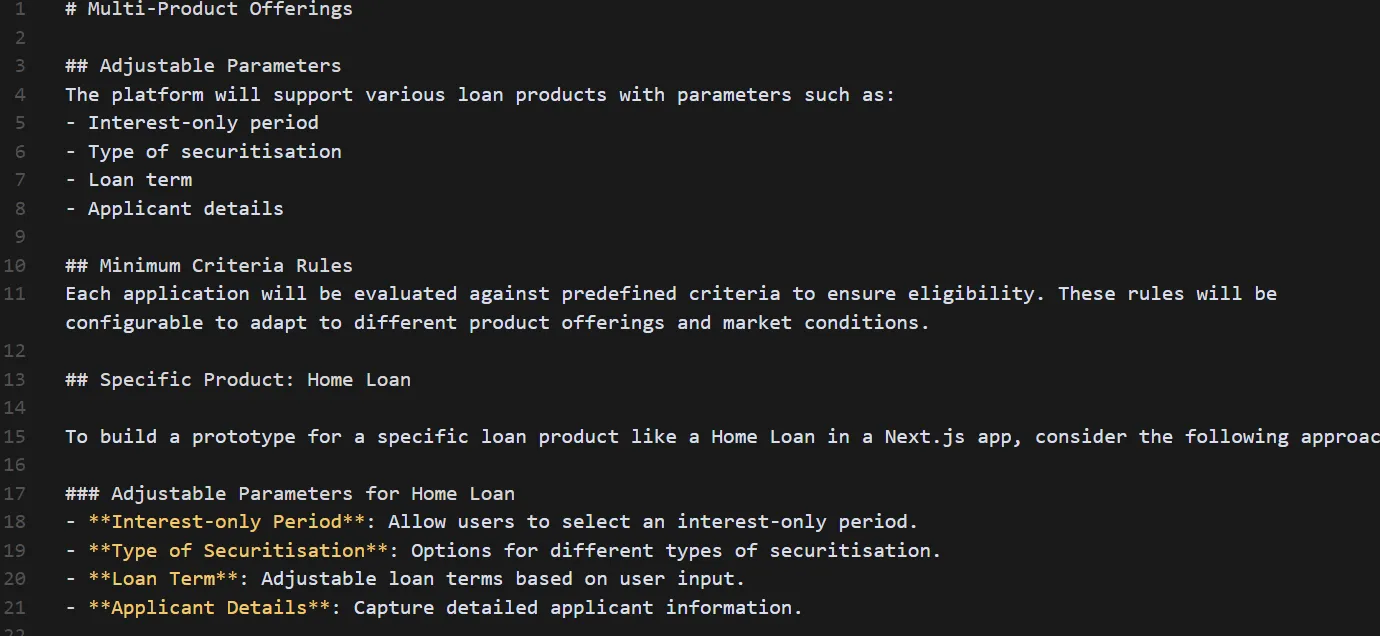The width and height of the screenshot is (1380, 636).
Task: Click the "## Minimum Criteria Rules" heading
Action: click(x=209, y=266)
